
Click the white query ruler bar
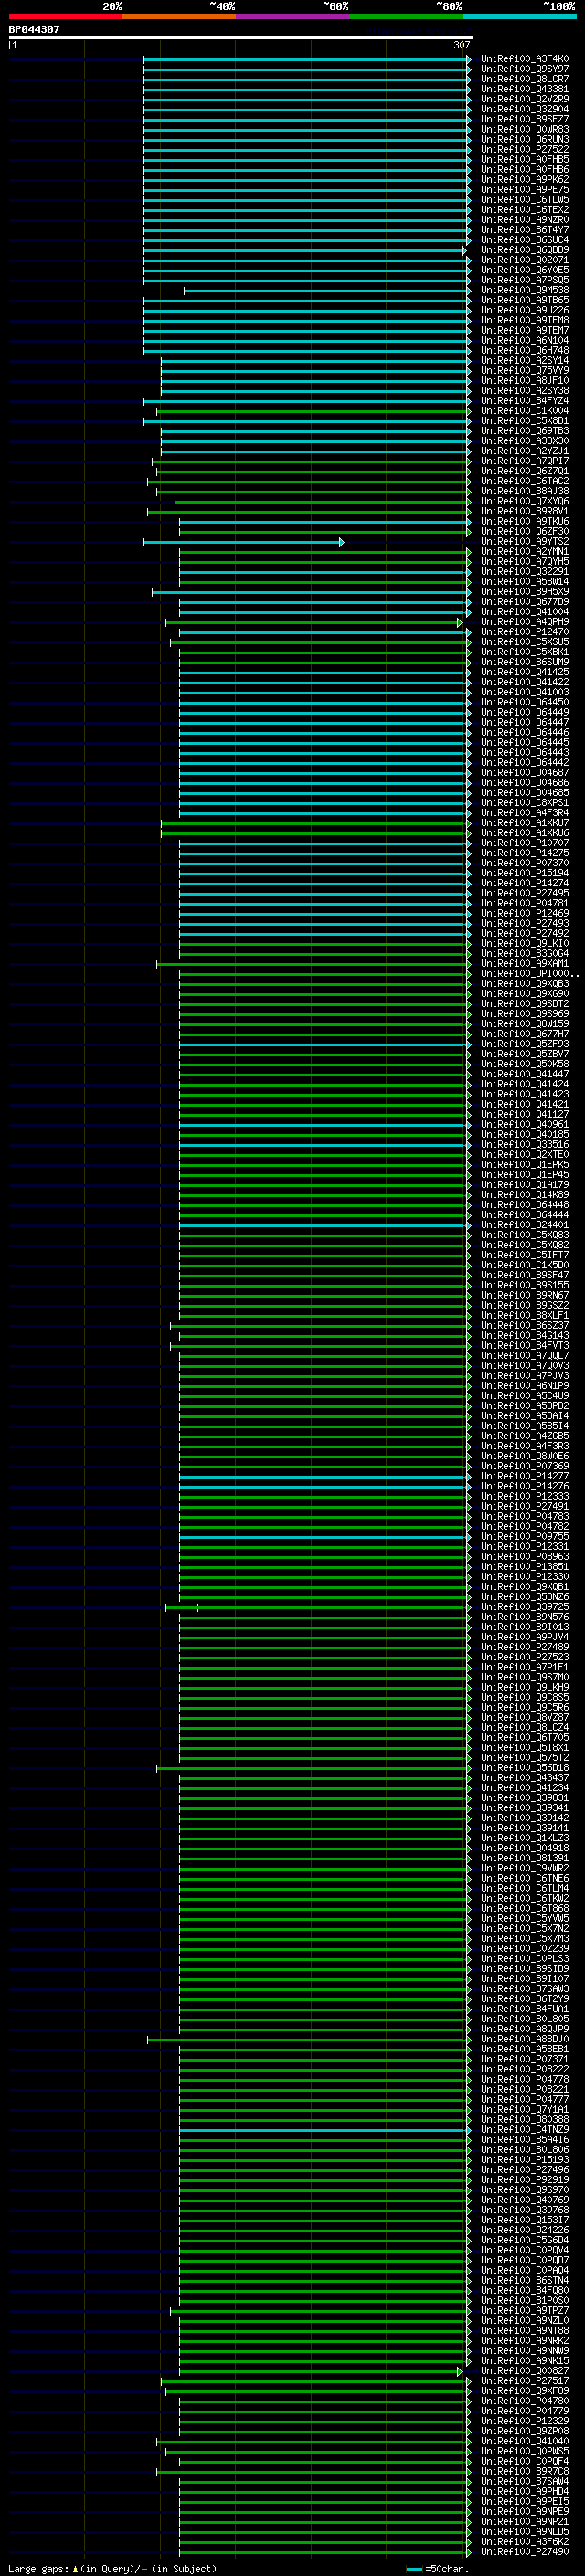pyautogui.click(x=241, y=37)
